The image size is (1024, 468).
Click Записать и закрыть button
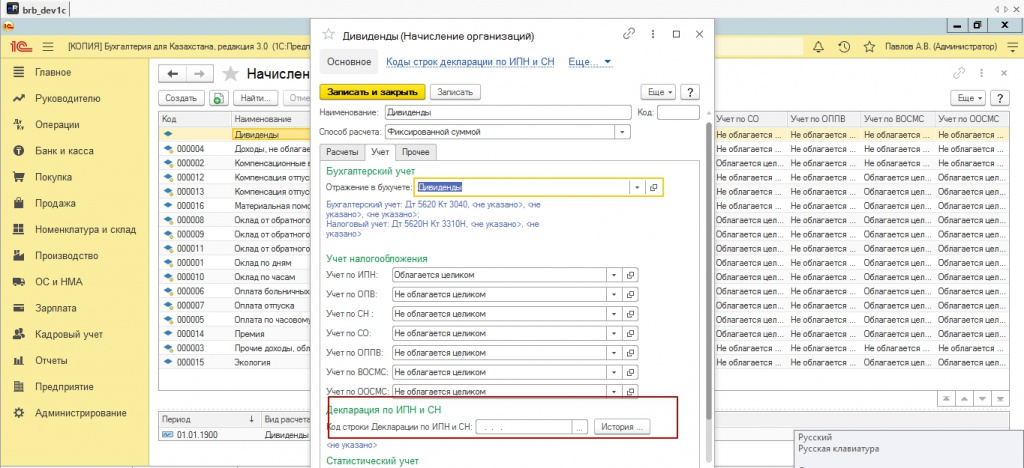372,92
